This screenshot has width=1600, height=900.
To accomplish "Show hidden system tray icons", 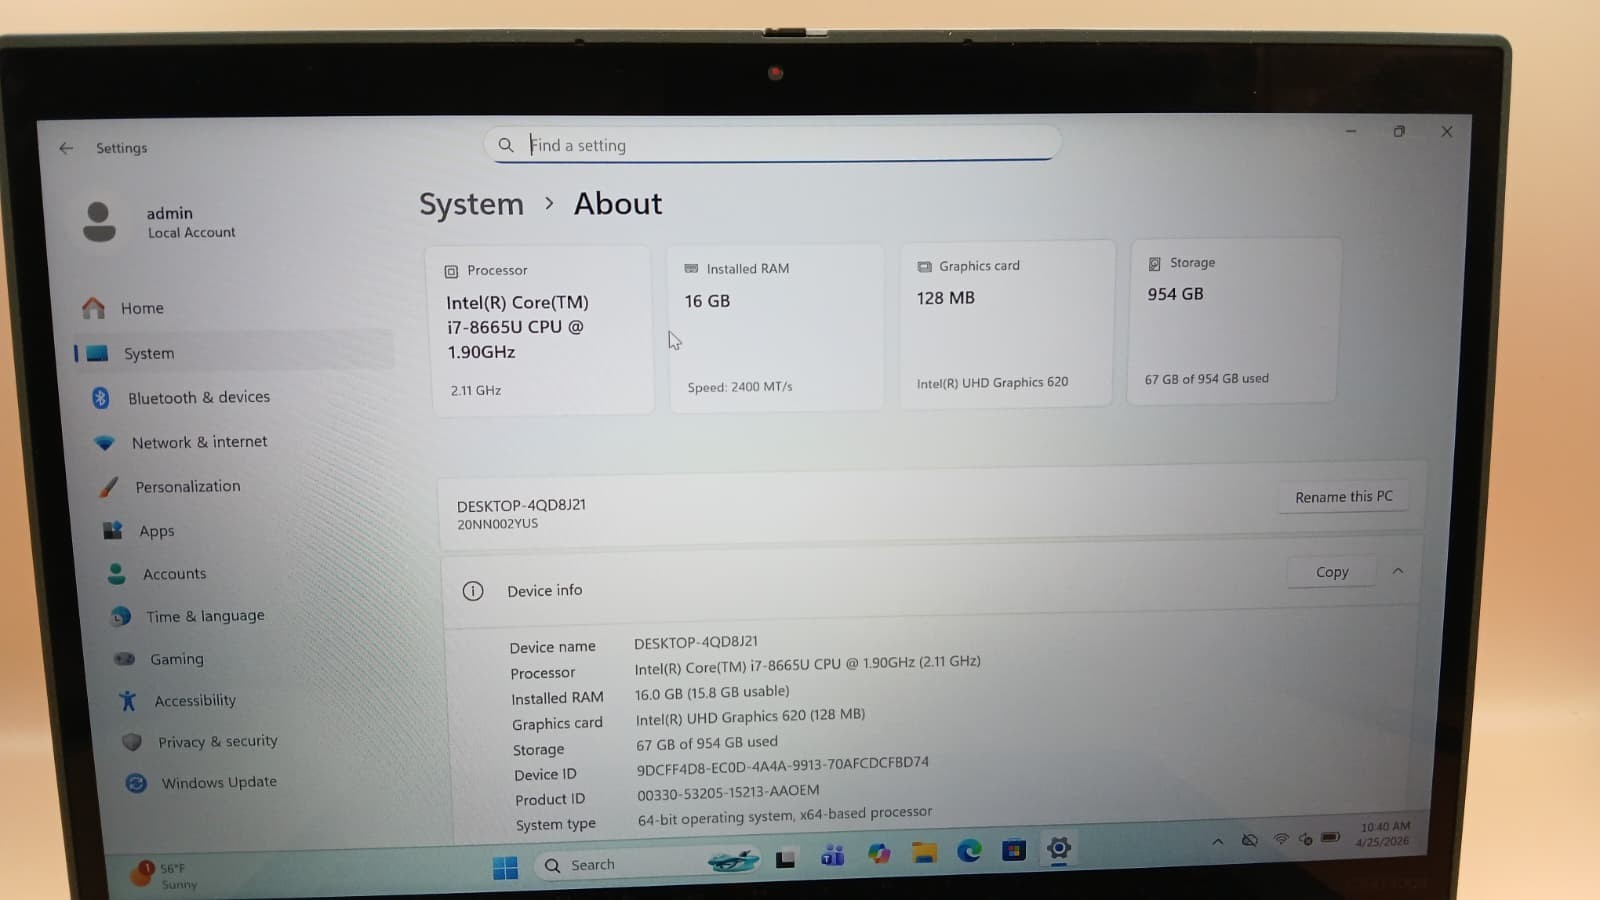I will pos(1217,842).
